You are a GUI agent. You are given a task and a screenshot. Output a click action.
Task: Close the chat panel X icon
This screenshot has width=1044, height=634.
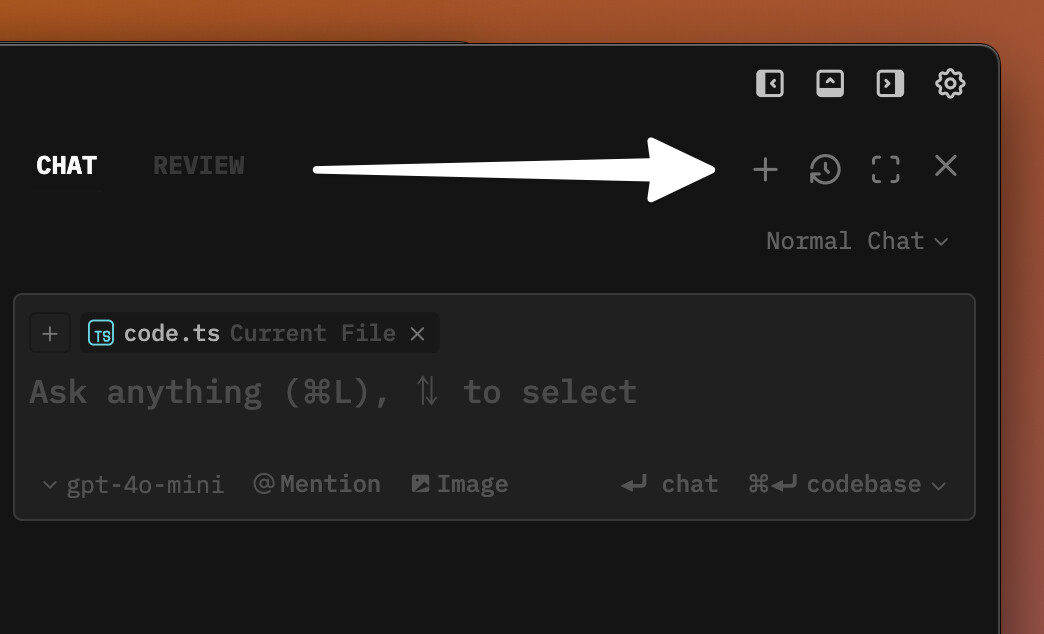tap(945, 166)
